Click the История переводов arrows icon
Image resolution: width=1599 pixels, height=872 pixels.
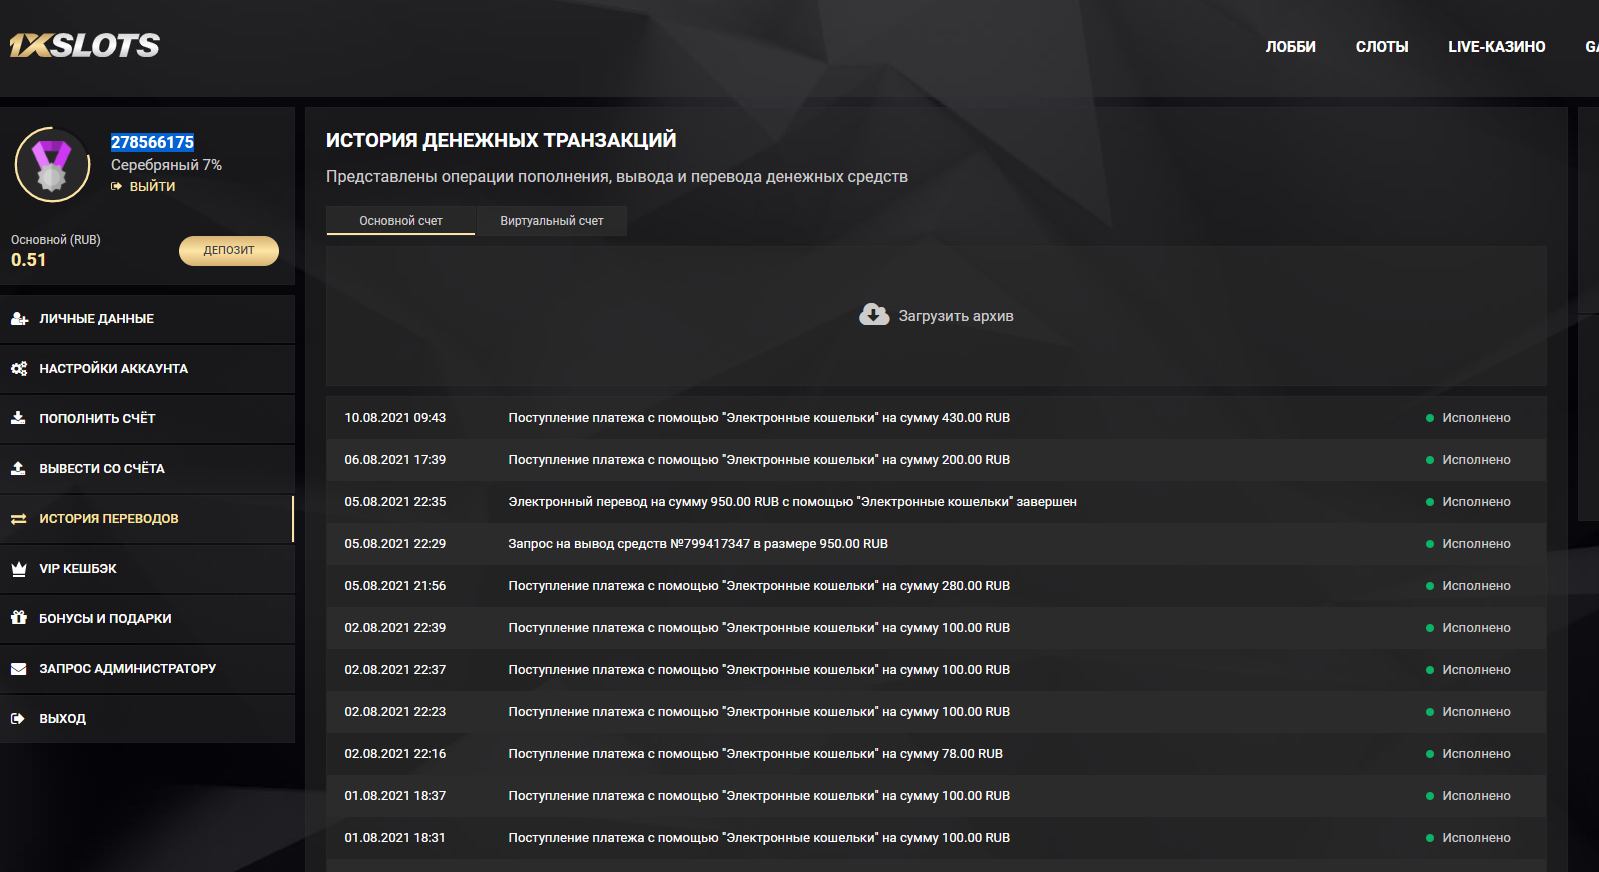click(x=18, y=519)
